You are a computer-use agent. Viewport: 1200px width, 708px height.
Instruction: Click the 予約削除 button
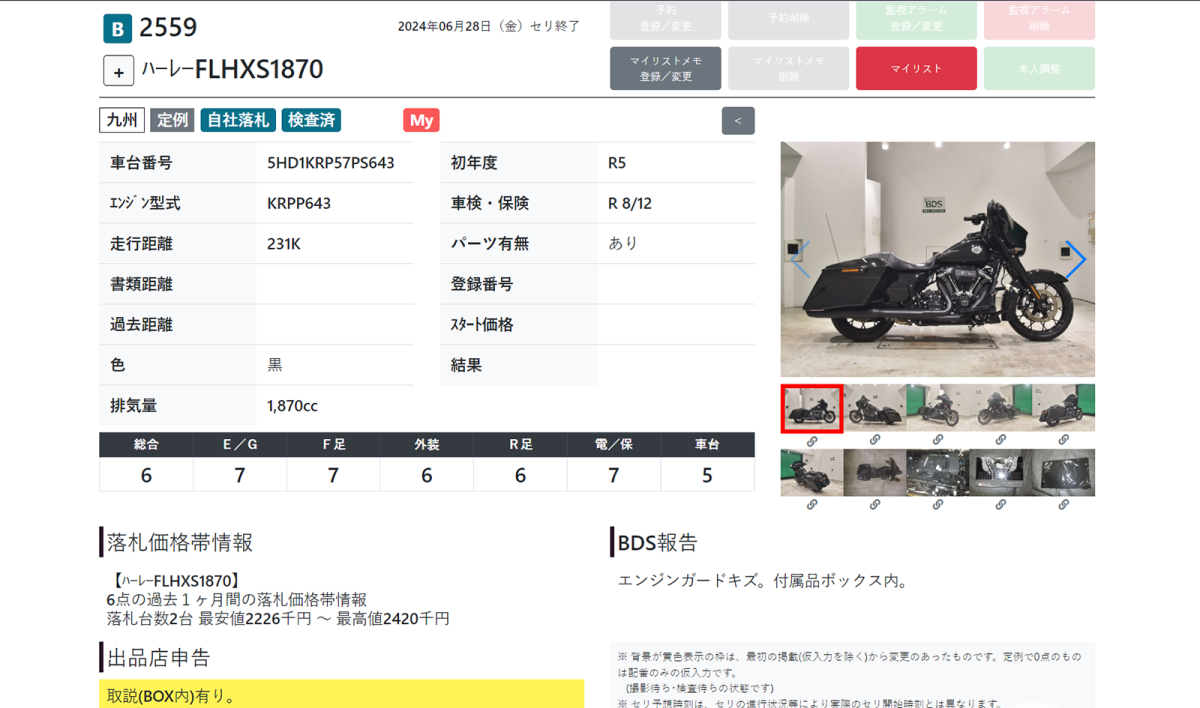[789, 19]
